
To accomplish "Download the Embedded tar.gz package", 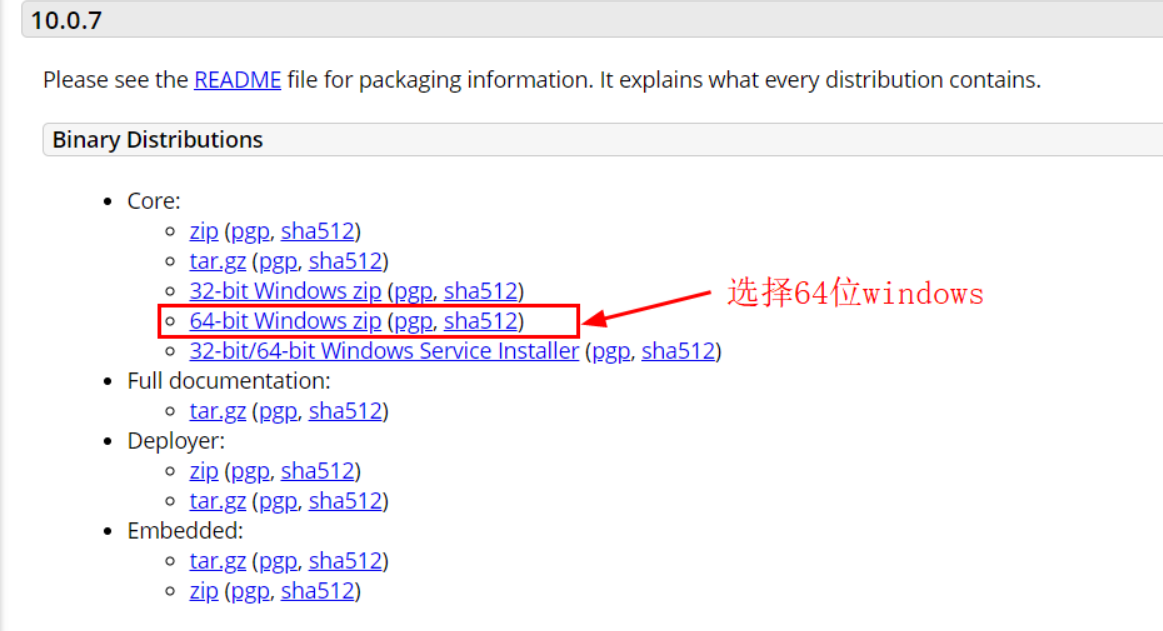I will tap(217, 561).
